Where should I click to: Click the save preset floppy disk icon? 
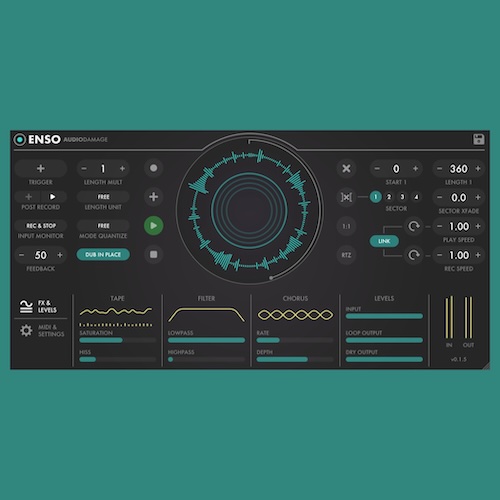tap(479, 139)
